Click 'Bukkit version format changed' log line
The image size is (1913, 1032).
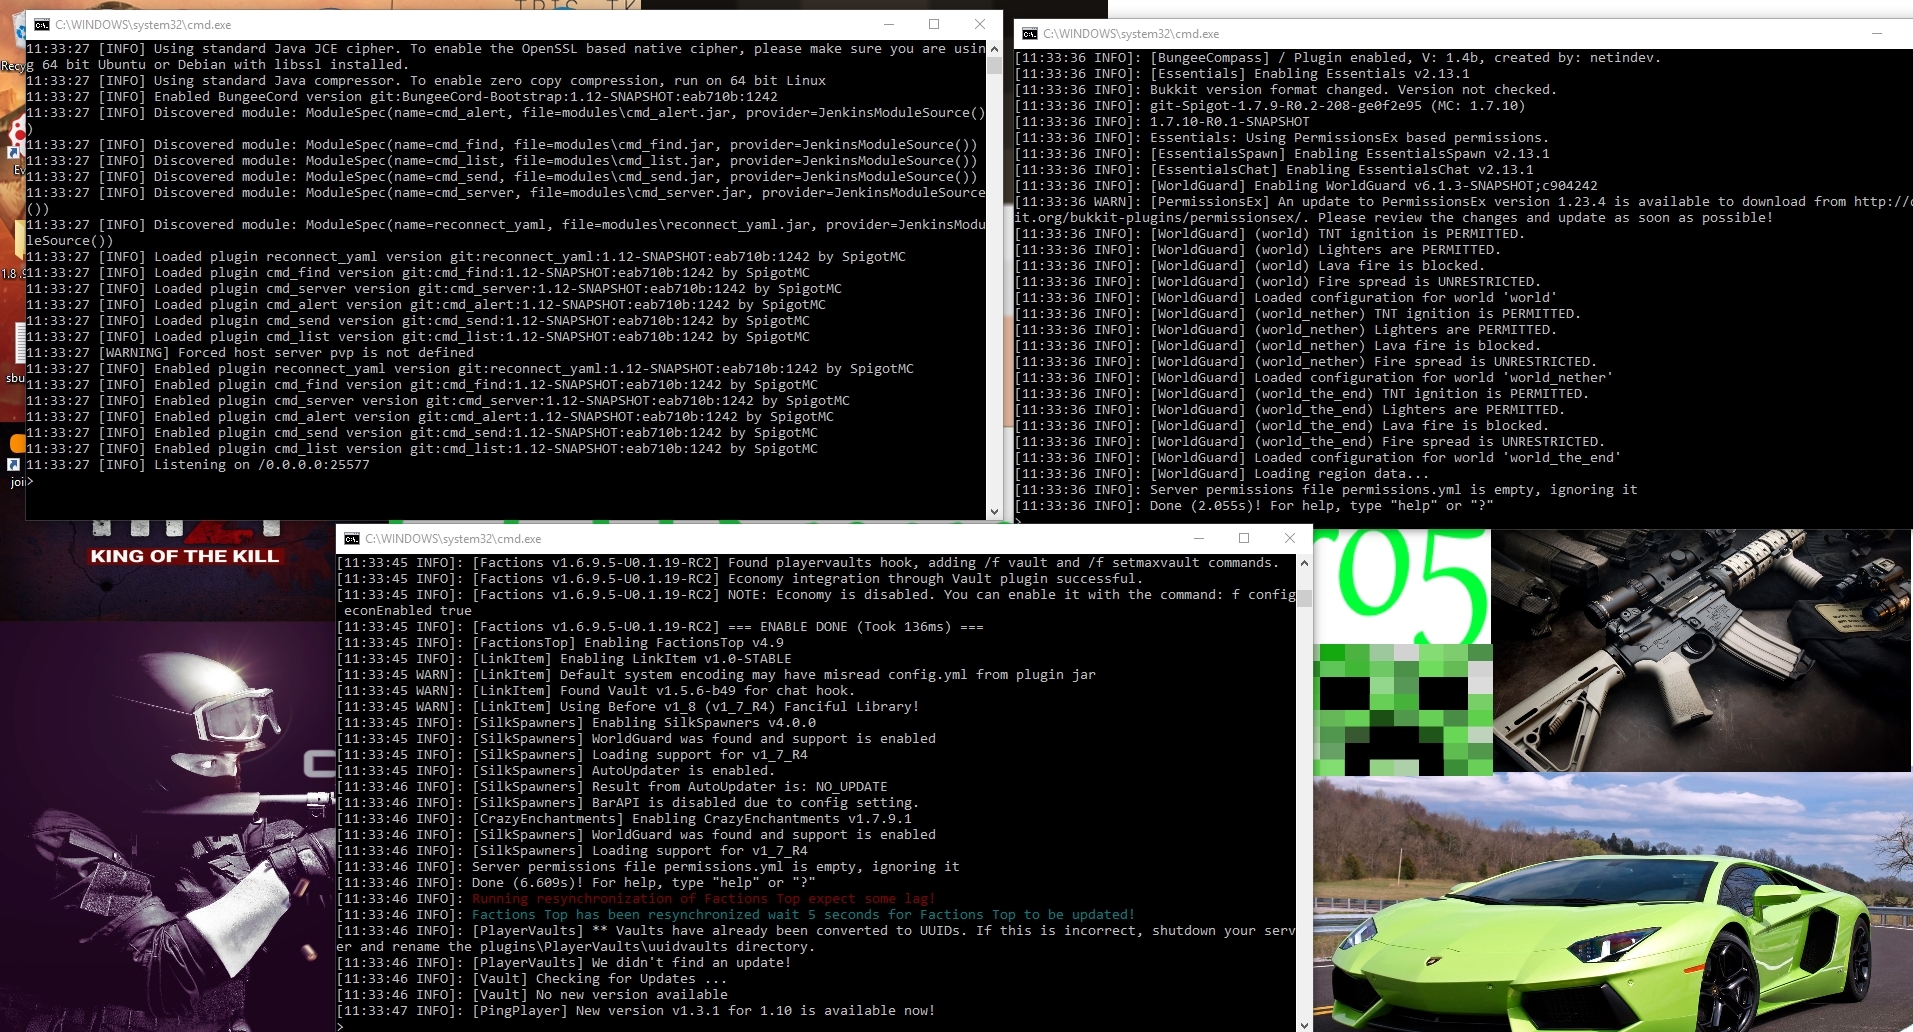pyautogui.click(x=1286, y=90)
